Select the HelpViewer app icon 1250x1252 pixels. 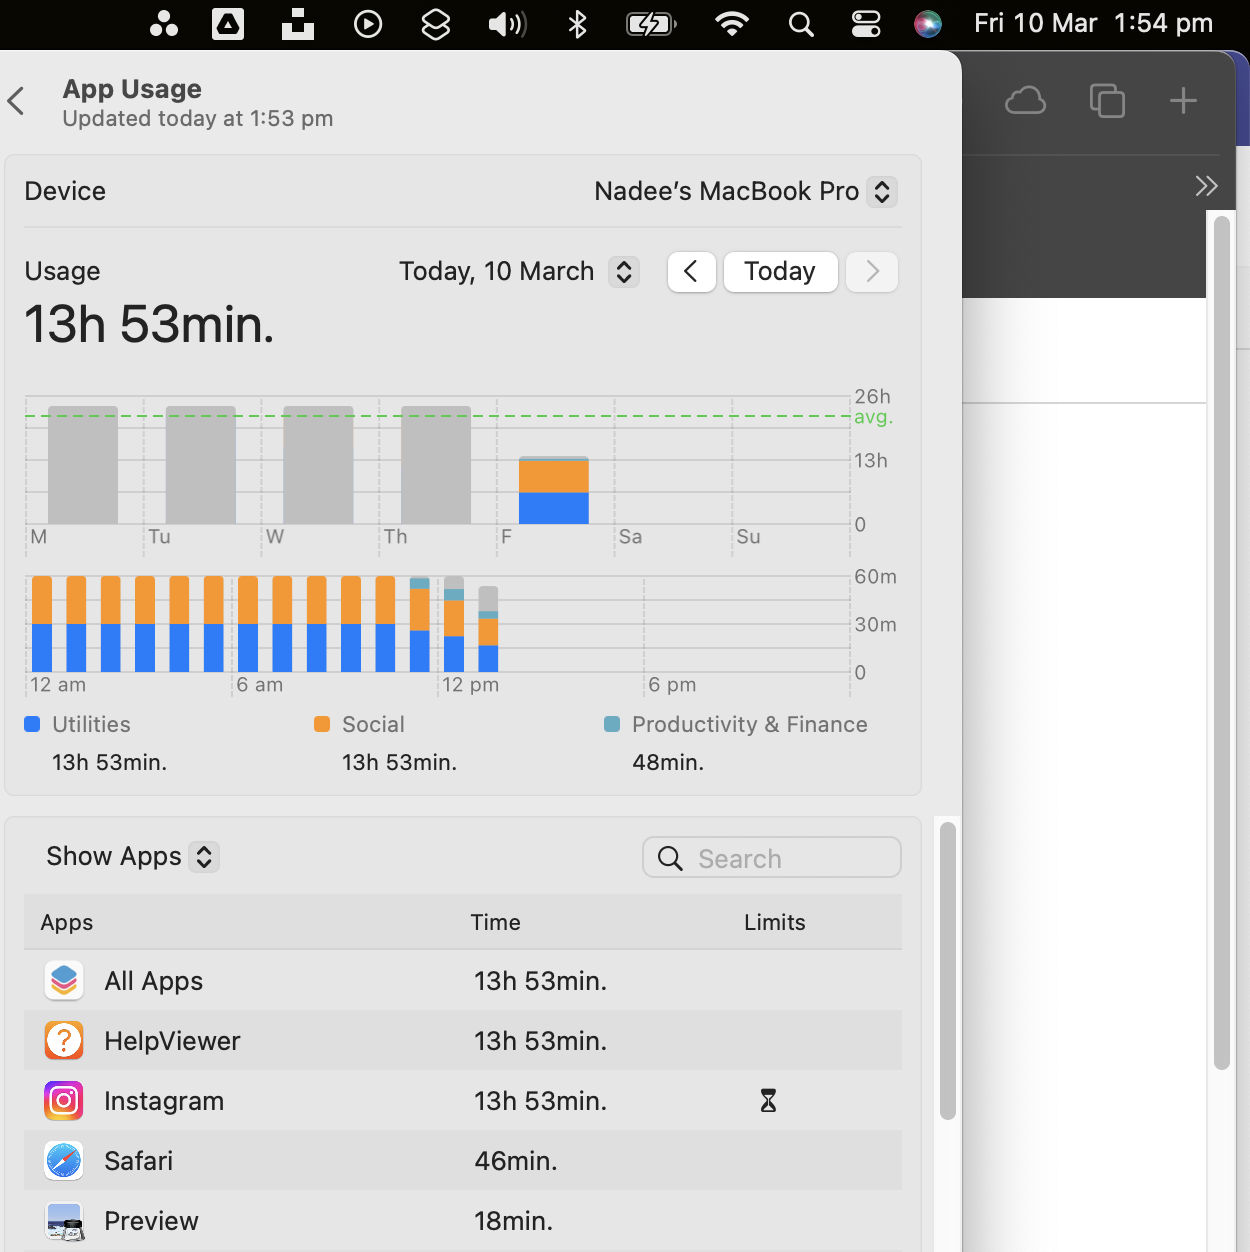64,1041
